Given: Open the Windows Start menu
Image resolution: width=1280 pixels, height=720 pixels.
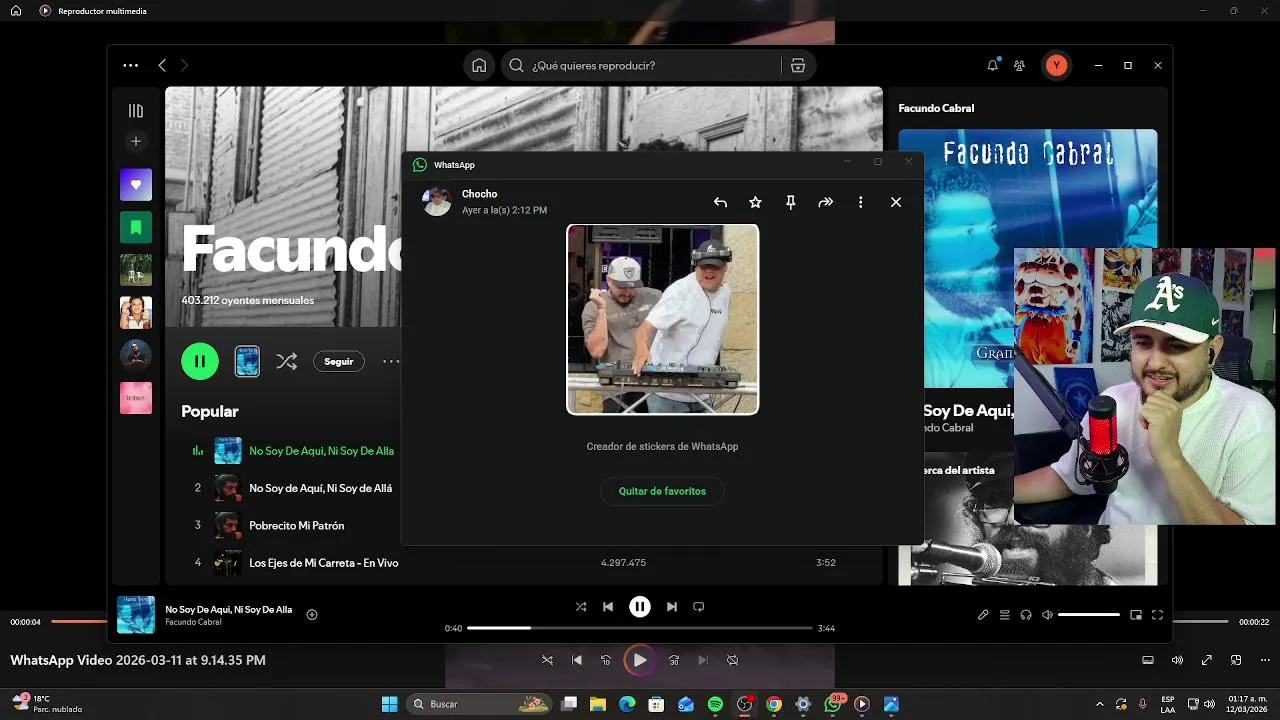Looking at the screenshot, I should 389,704.
